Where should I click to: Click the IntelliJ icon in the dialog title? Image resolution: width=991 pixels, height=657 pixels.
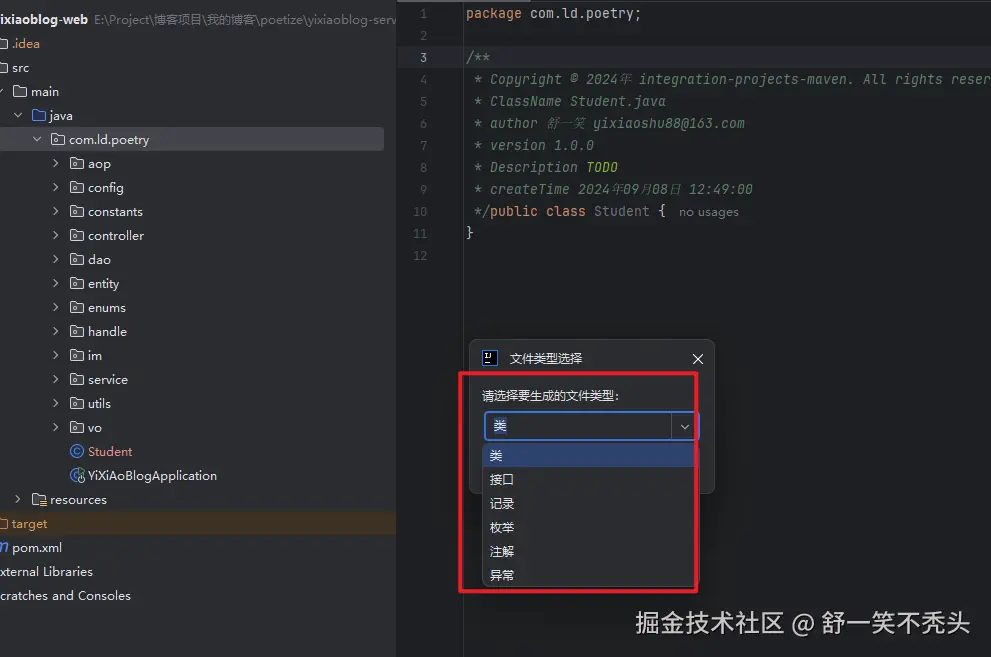[x=489, y=357]
